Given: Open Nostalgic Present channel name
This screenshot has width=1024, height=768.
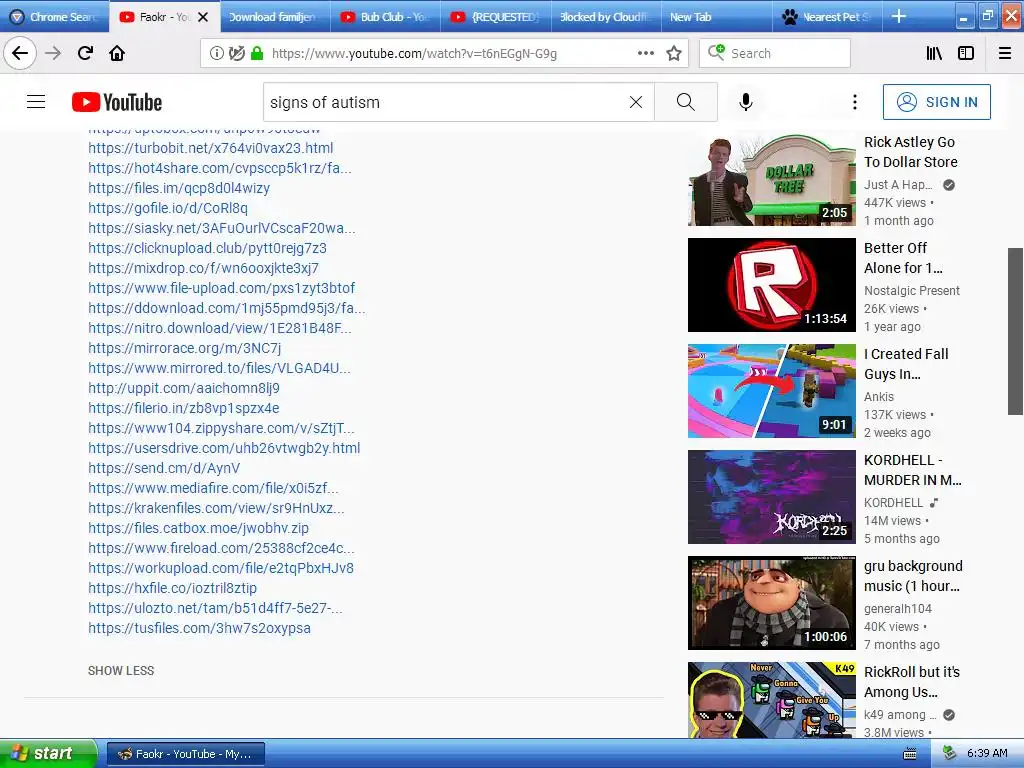Looking at the screenshot, I should [912, 291].
